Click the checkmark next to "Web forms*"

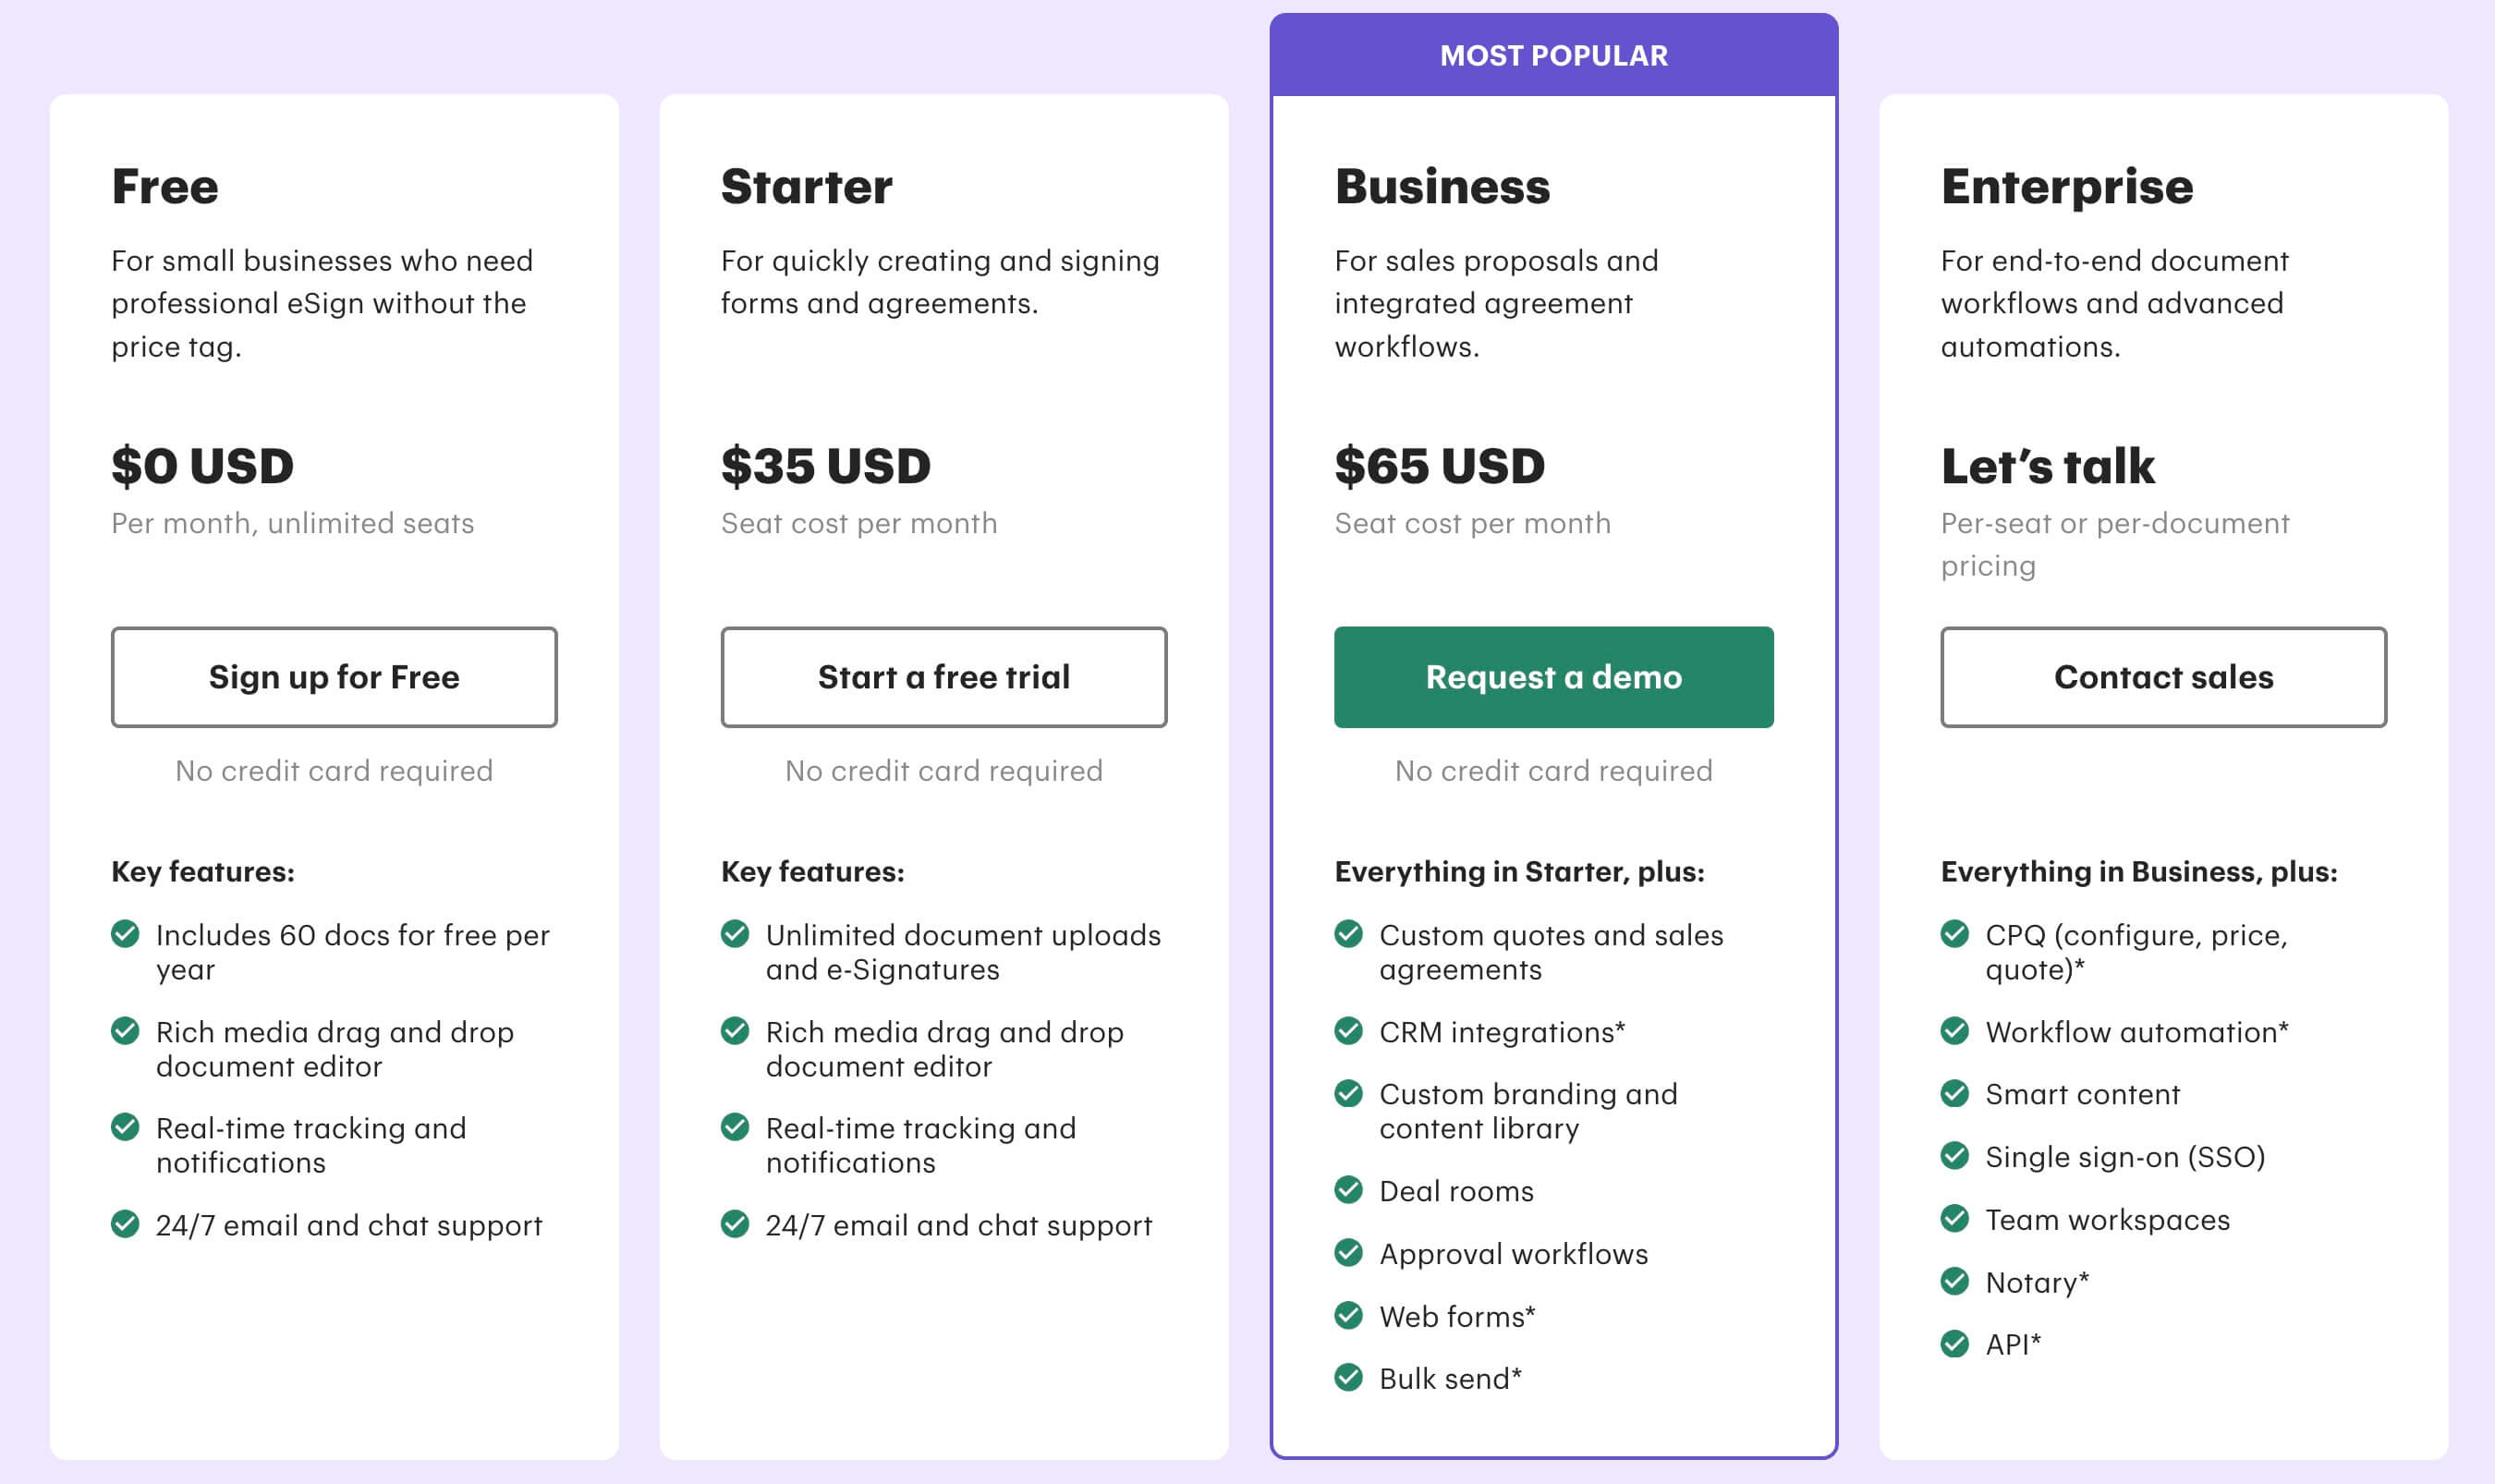(x=1349, y=1316)
